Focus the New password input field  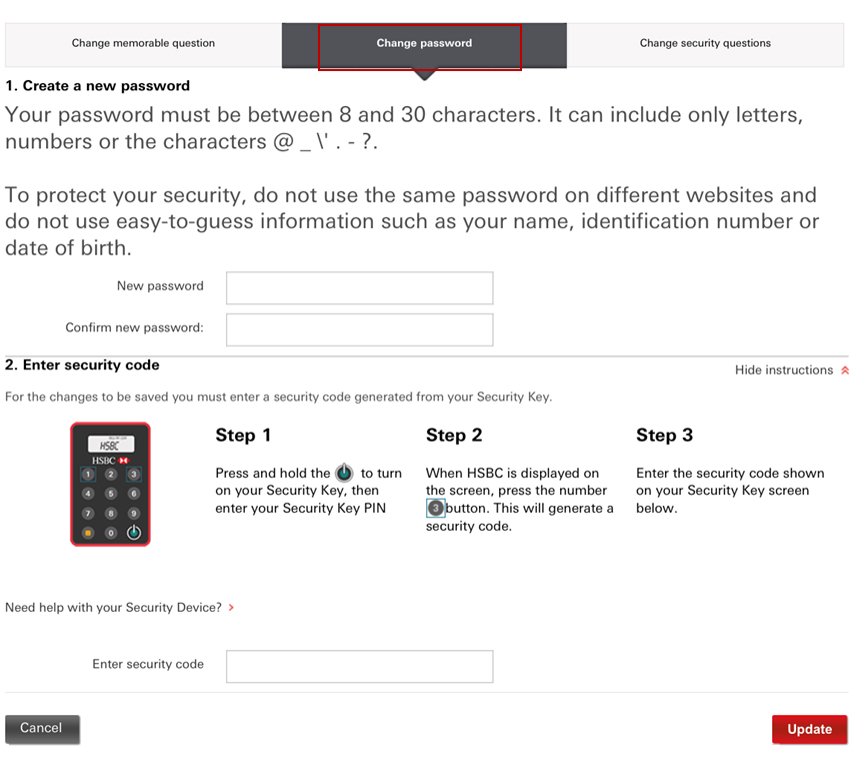[359, 288]
